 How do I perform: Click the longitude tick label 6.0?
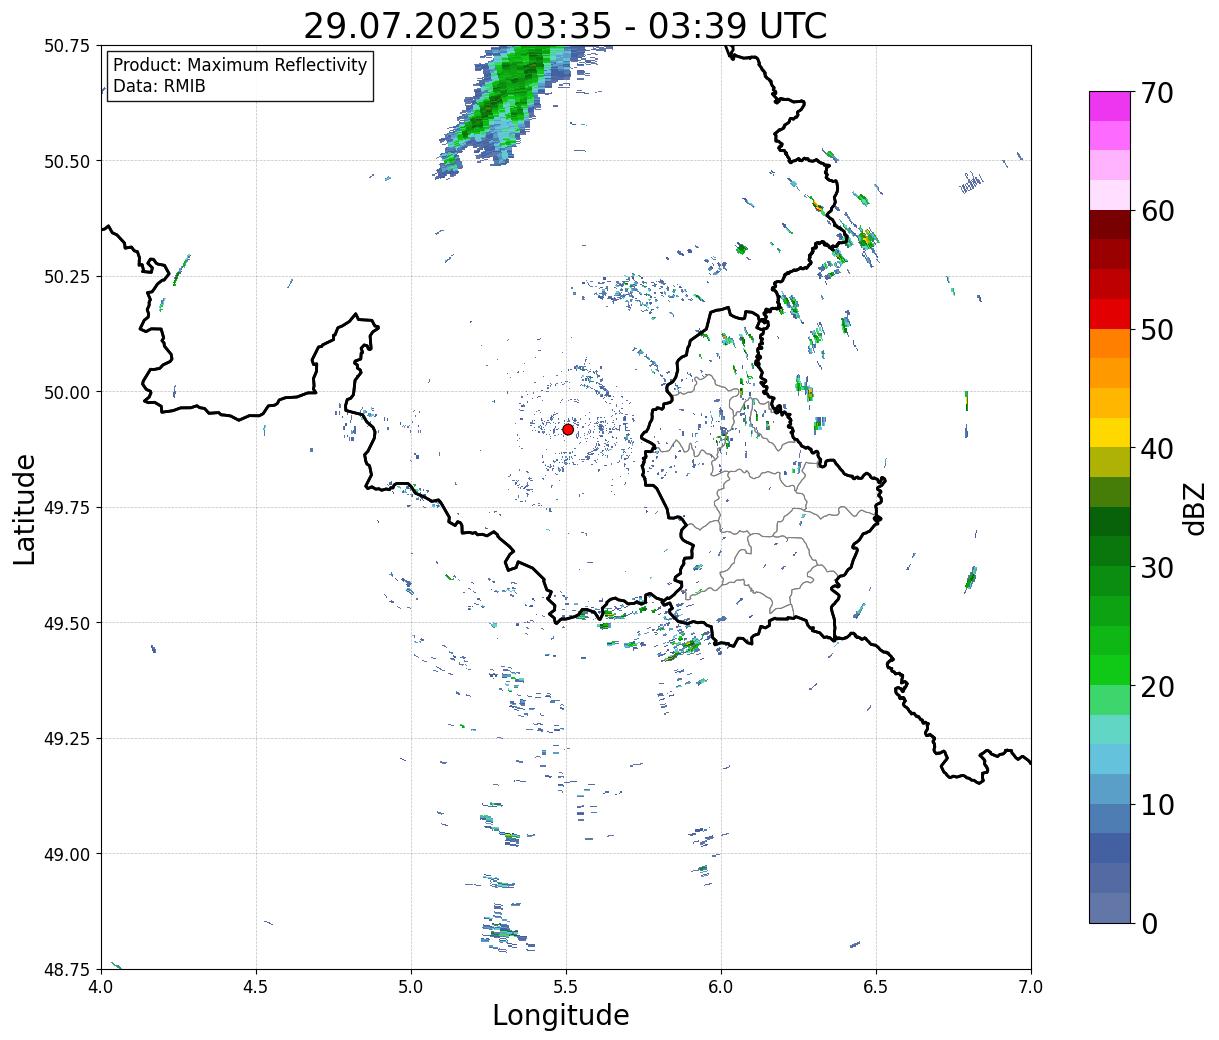click(721, 986)
